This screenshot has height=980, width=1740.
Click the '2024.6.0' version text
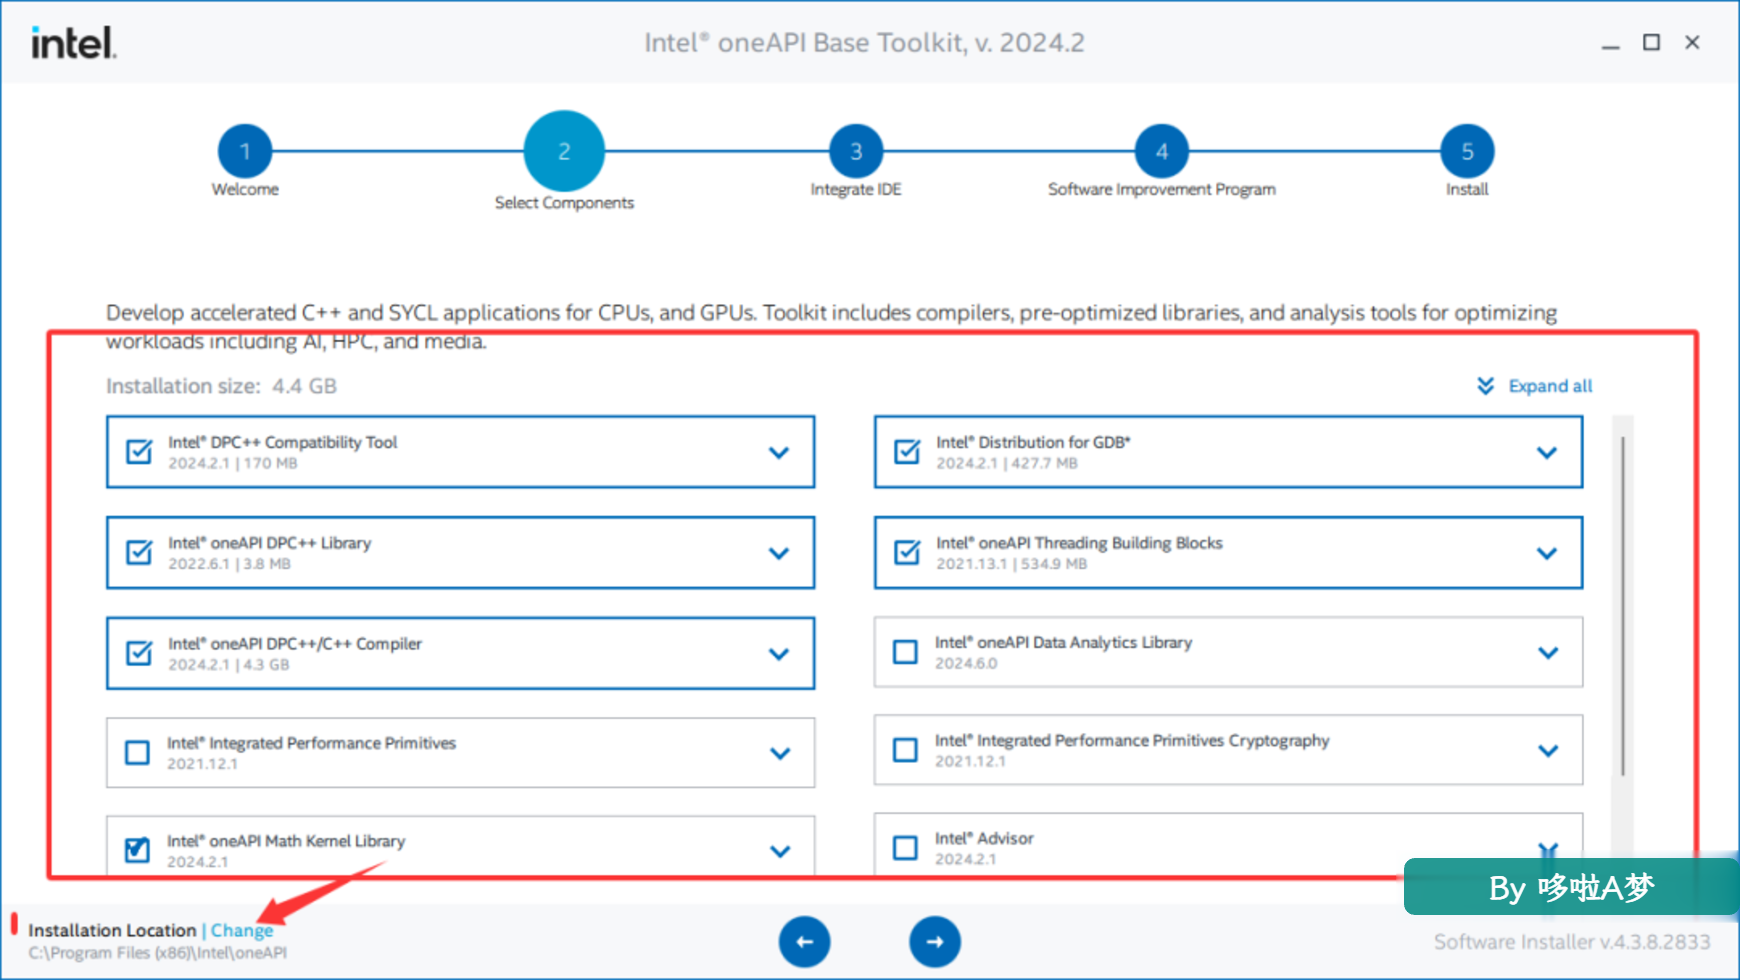pyautogui.click(x=966, y=663)
